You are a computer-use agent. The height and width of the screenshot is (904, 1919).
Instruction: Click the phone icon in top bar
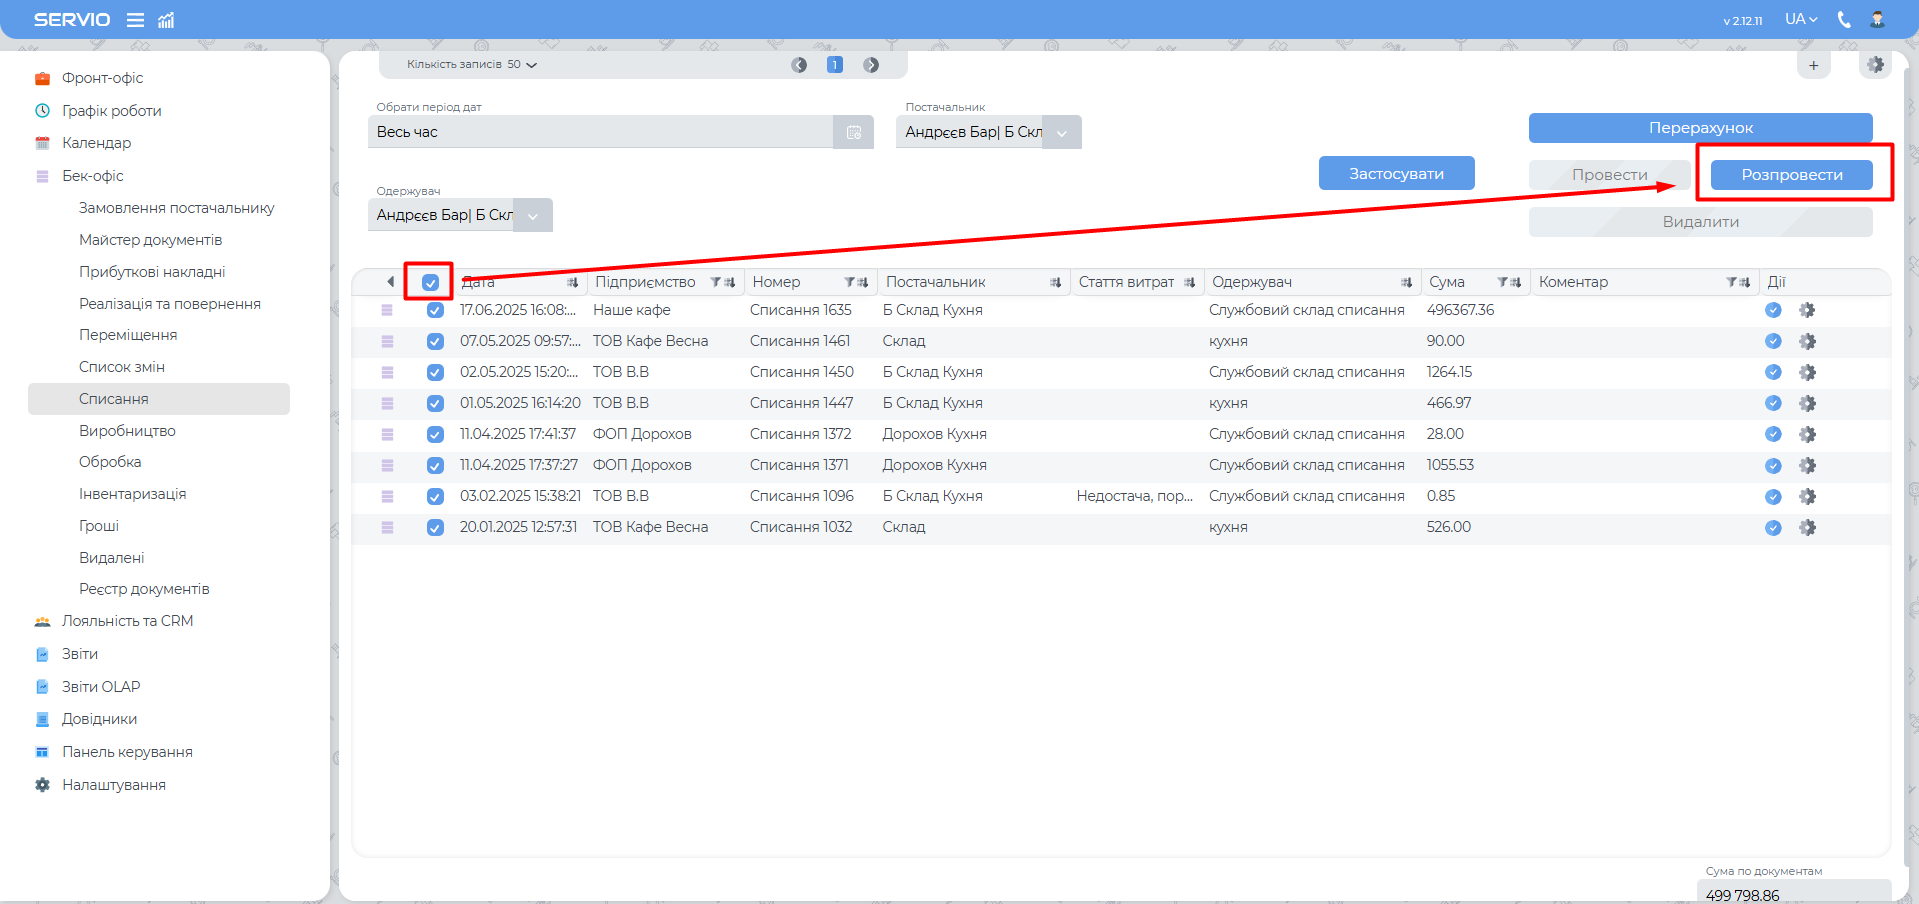1844,19
